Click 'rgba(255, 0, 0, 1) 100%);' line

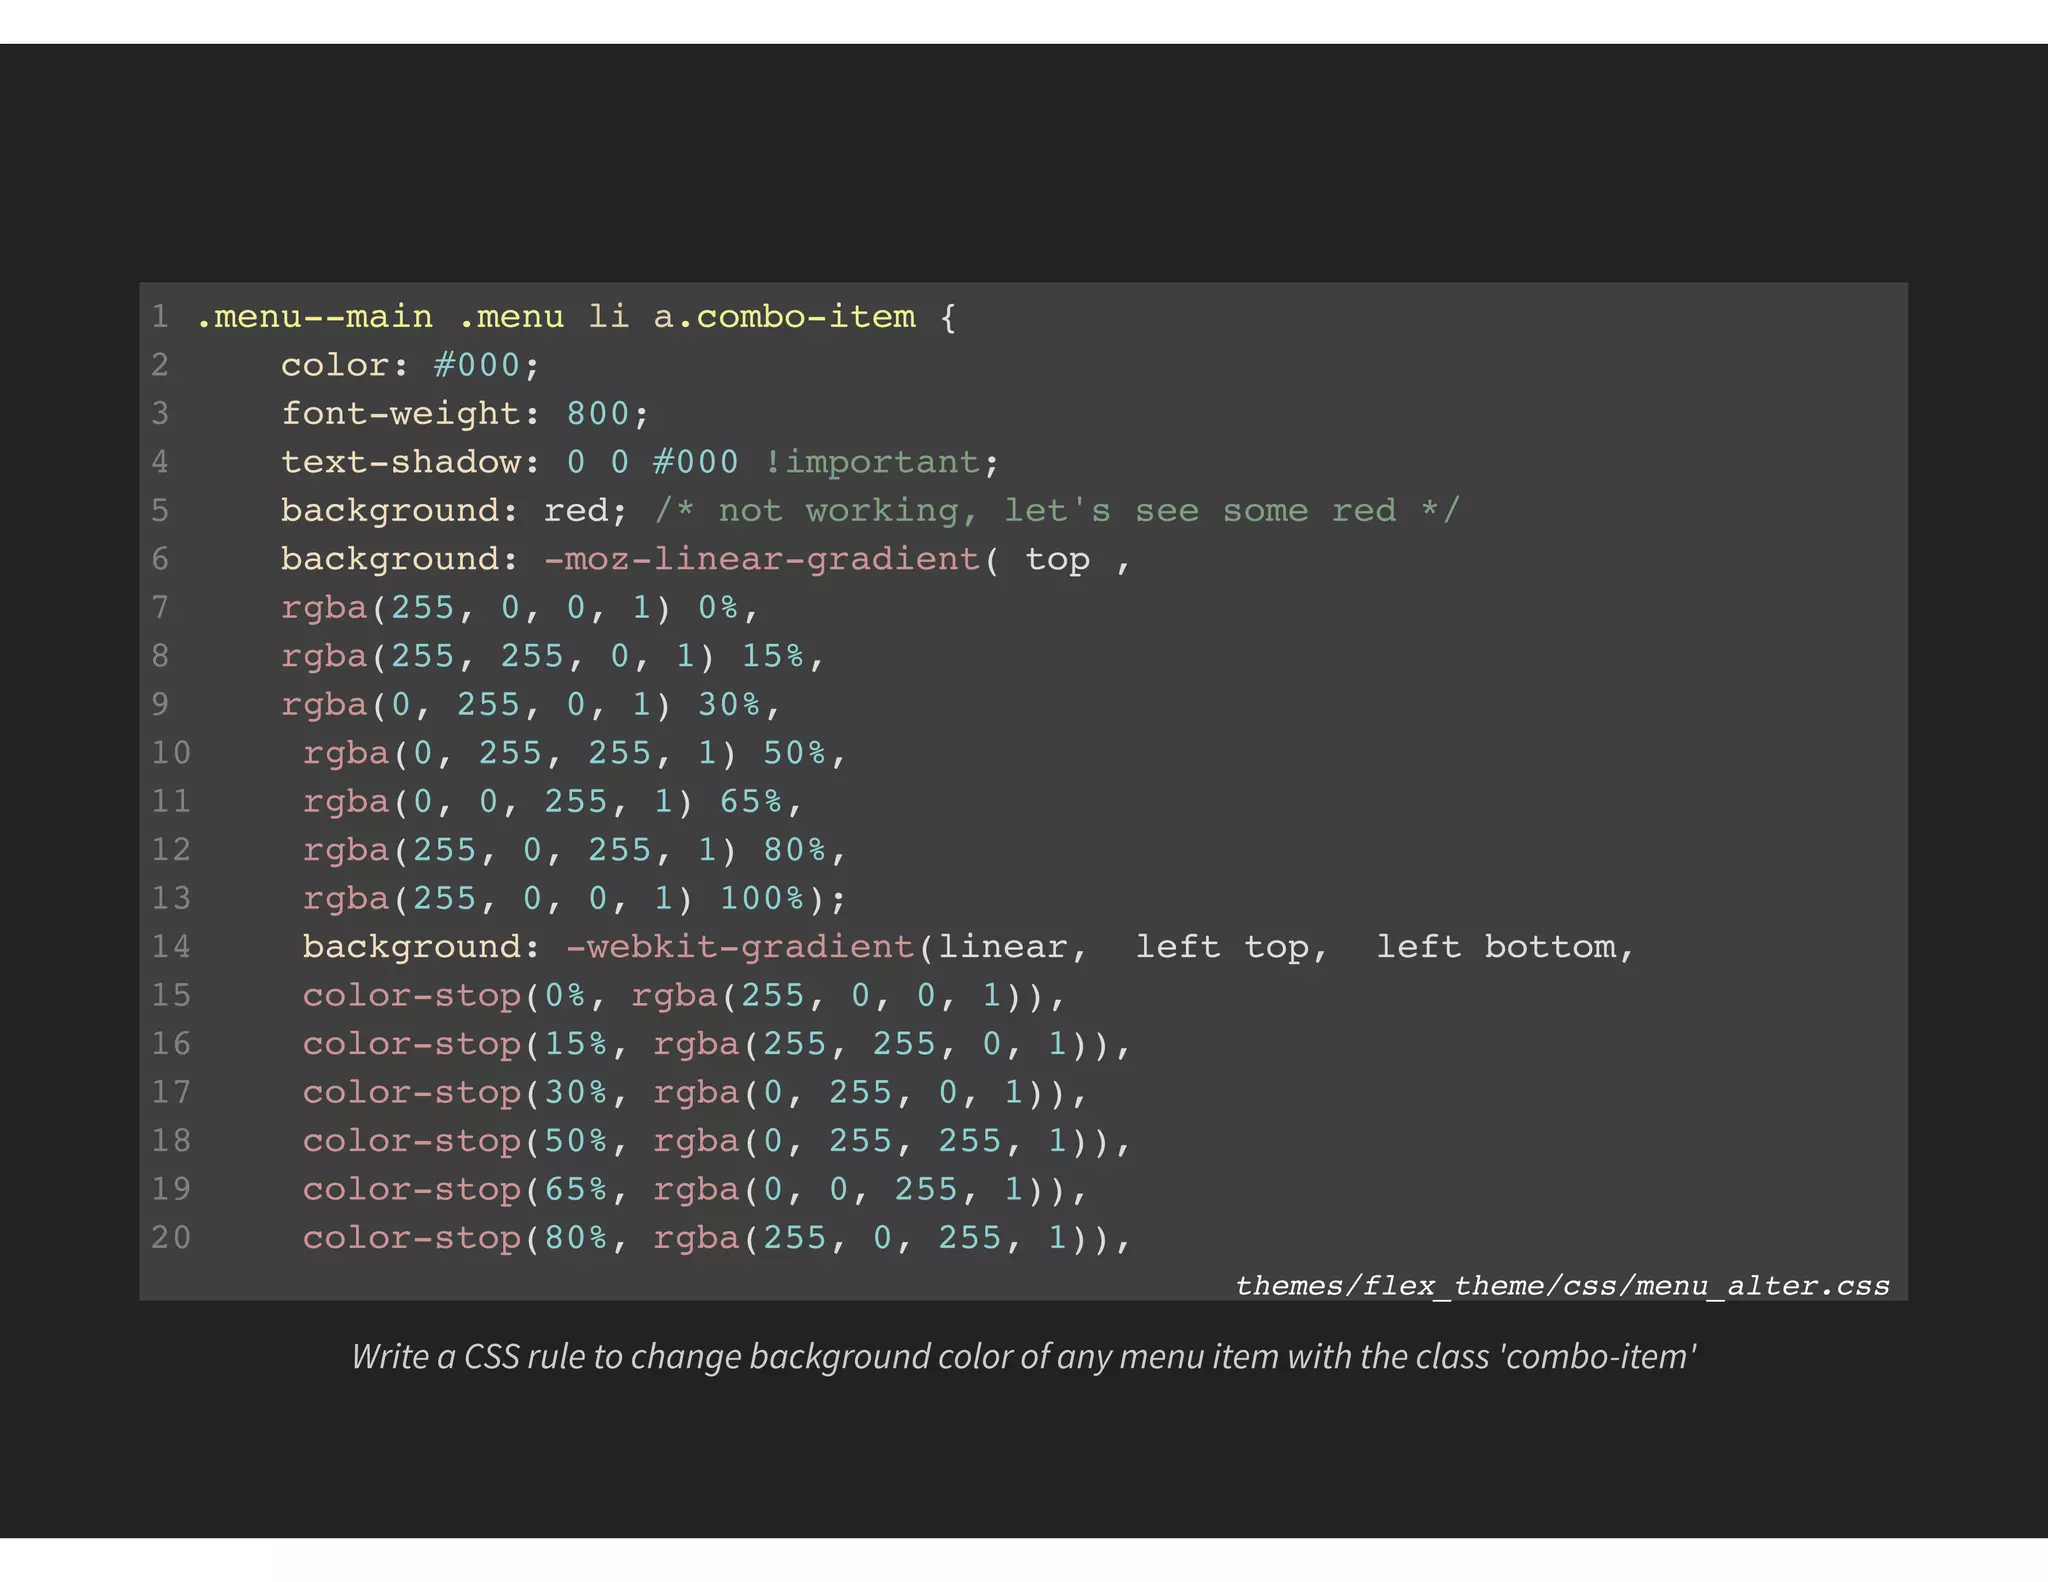pos(575,899)
